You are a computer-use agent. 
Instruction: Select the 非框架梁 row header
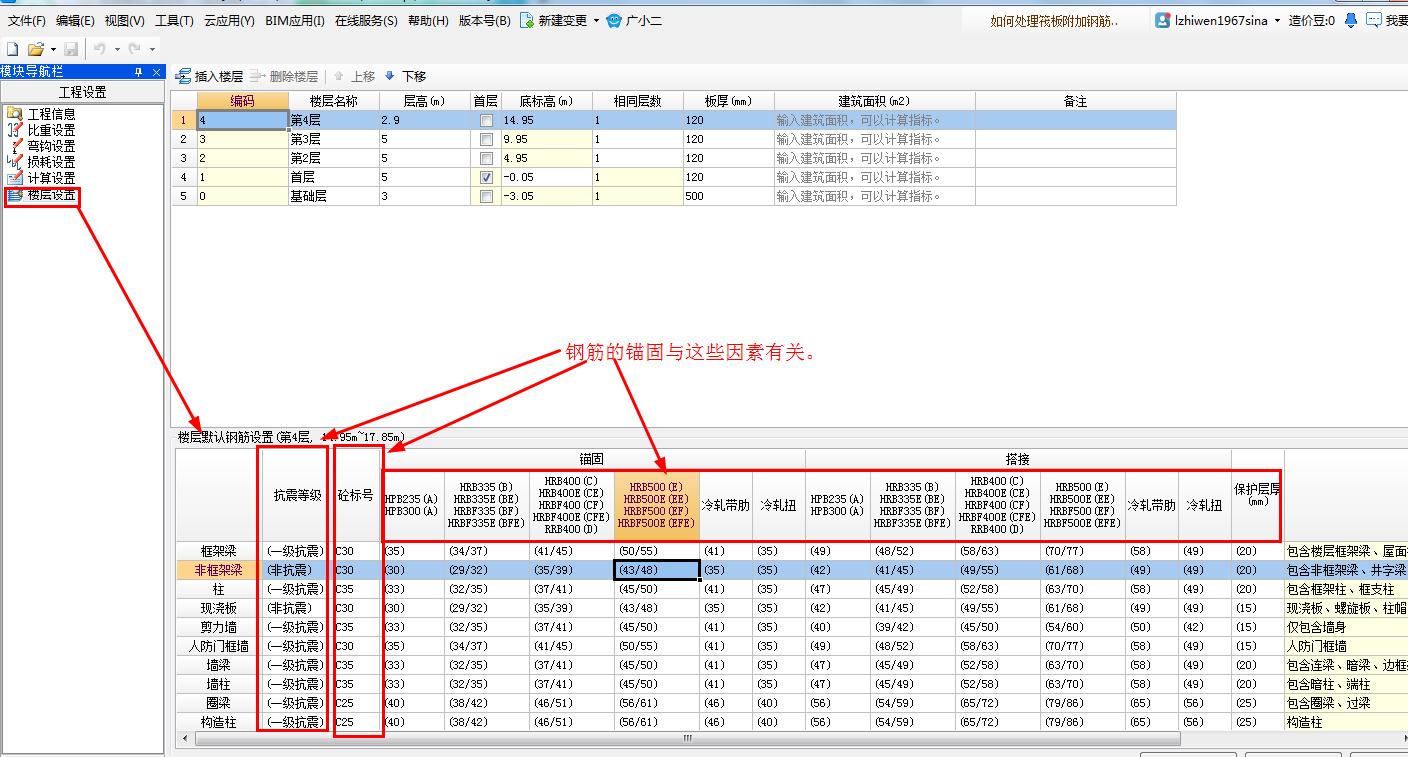tap(217, 570)
